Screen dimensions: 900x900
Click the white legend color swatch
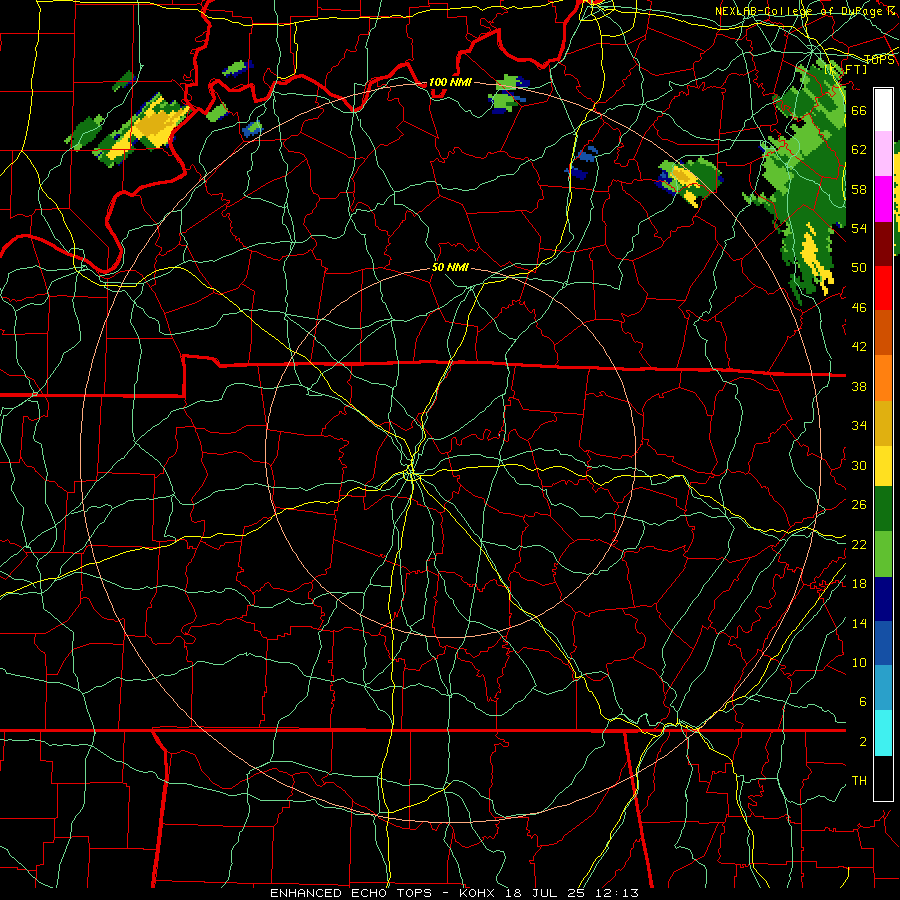pos(883,110)
